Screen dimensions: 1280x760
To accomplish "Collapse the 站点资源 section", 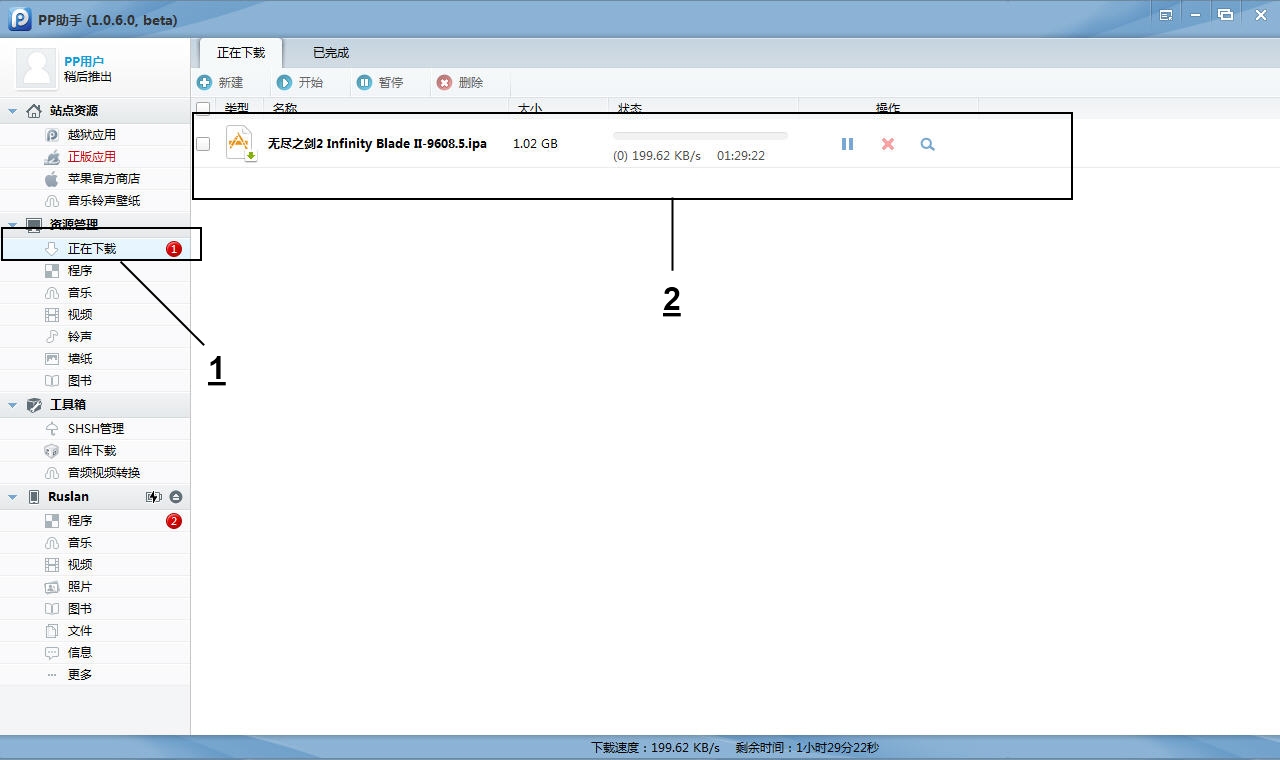I will click(13, 111).
